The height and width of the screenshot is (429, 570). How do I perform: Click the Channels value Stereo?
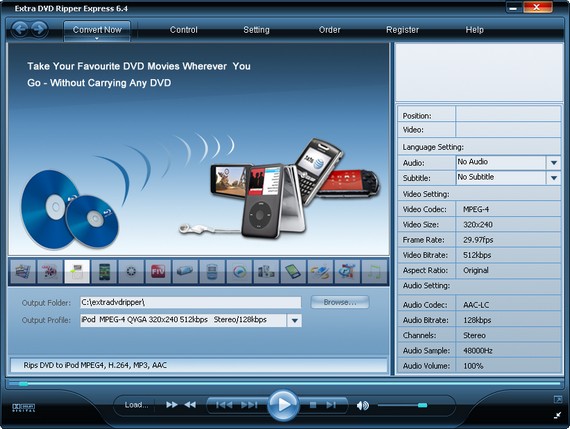coord(474,336)
